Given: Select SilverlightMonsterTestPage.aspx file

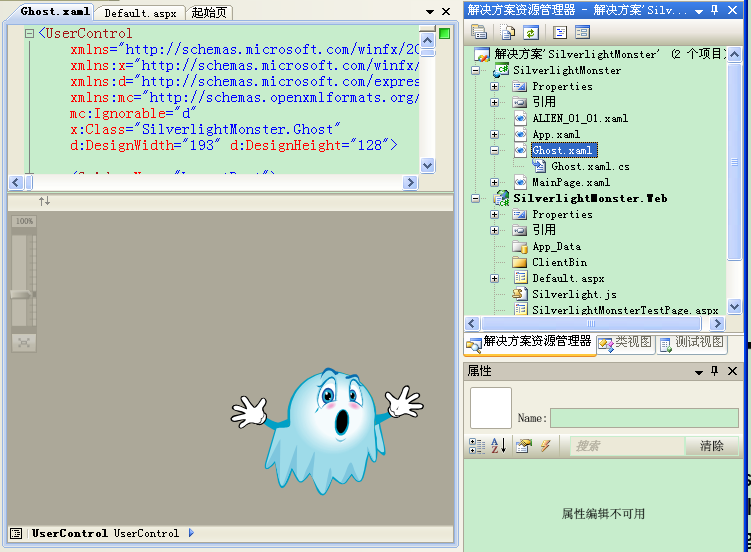Looking at the screenshot, I should click(x=625, y=310).
